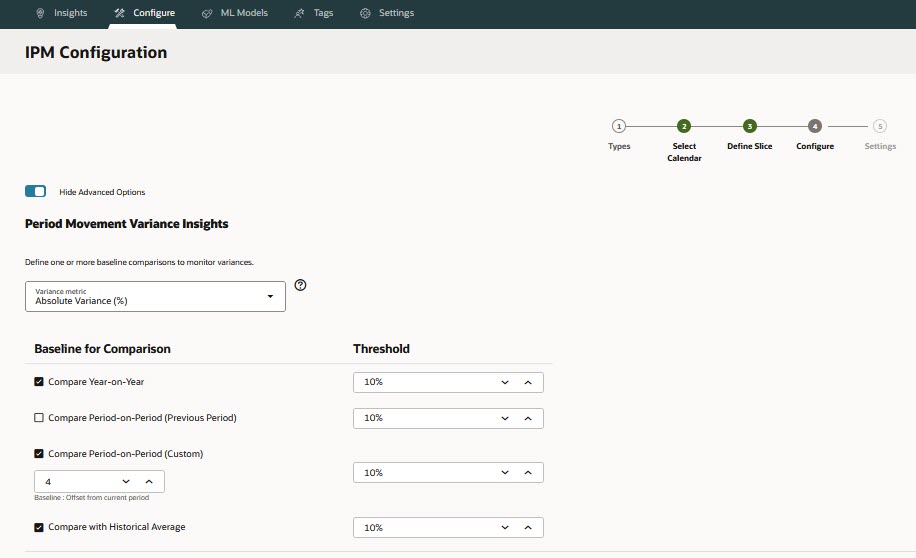Increase Custom period threshold up chevron

click(528, 472)
